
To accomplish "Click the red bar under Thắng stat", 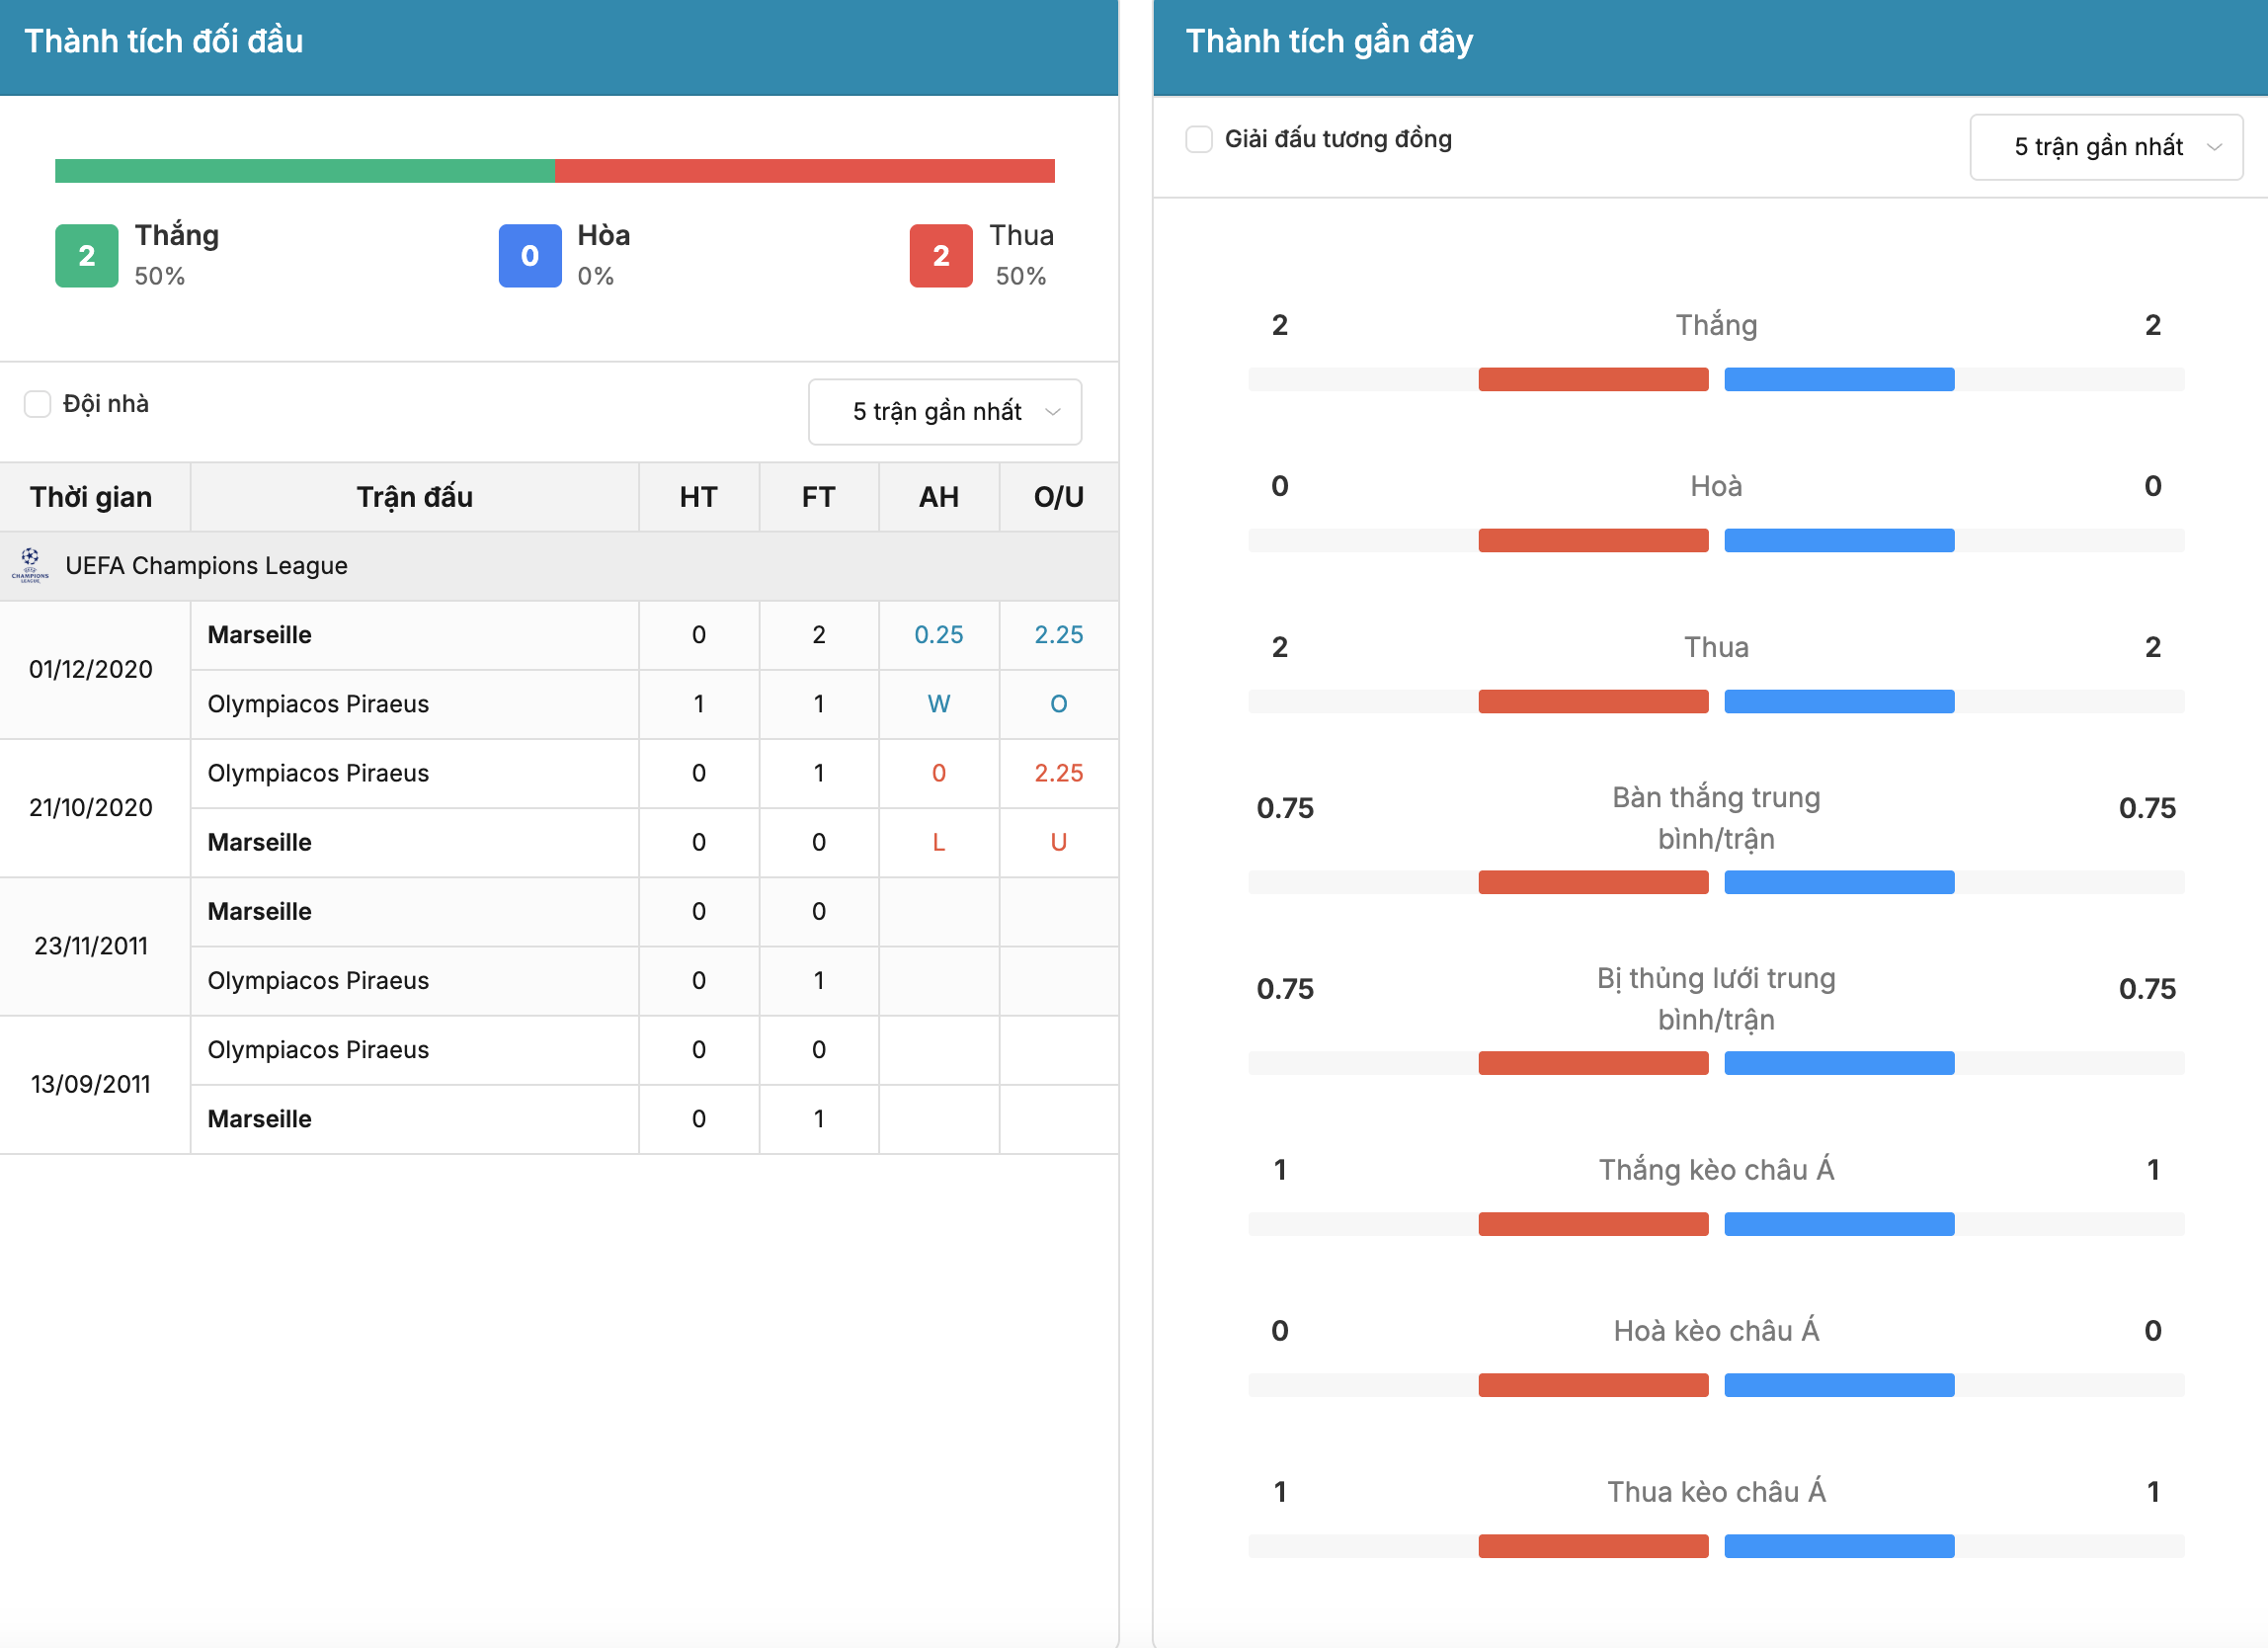I will pos(1594,379).
